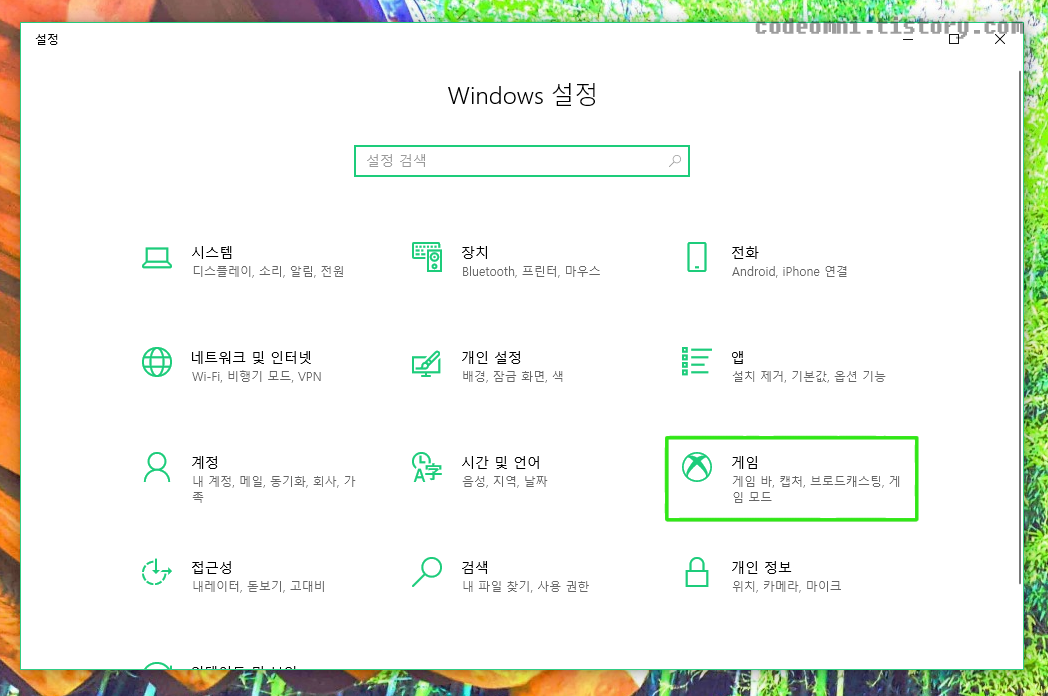Minimize the 설정 window
The image size is (1048, 696).
(x=908, y=39)
